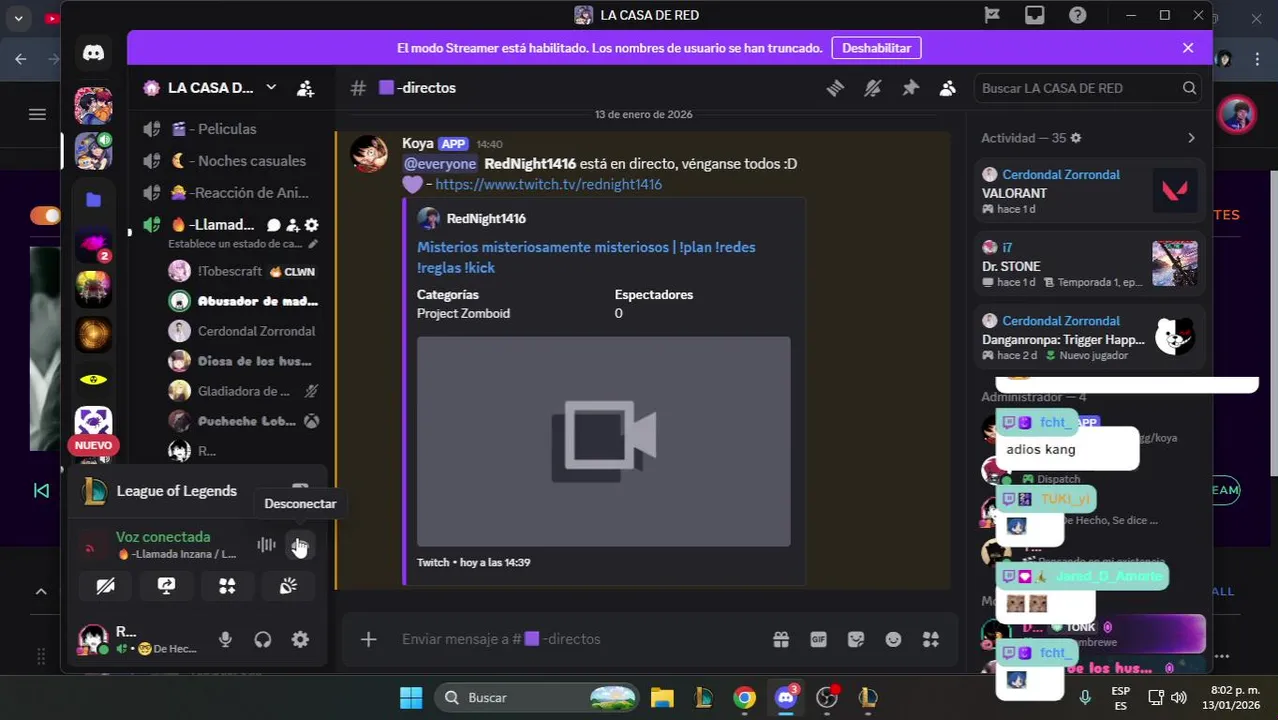Open the gift icon in message bar
This screenshot has width=1278, height=720.
[781, 639]
